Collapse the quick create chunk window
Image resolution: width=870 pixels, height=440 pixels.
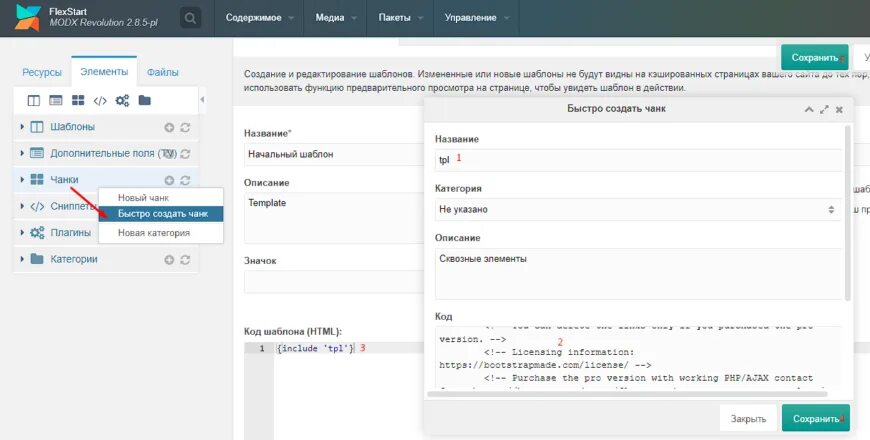tap(809, 109)
